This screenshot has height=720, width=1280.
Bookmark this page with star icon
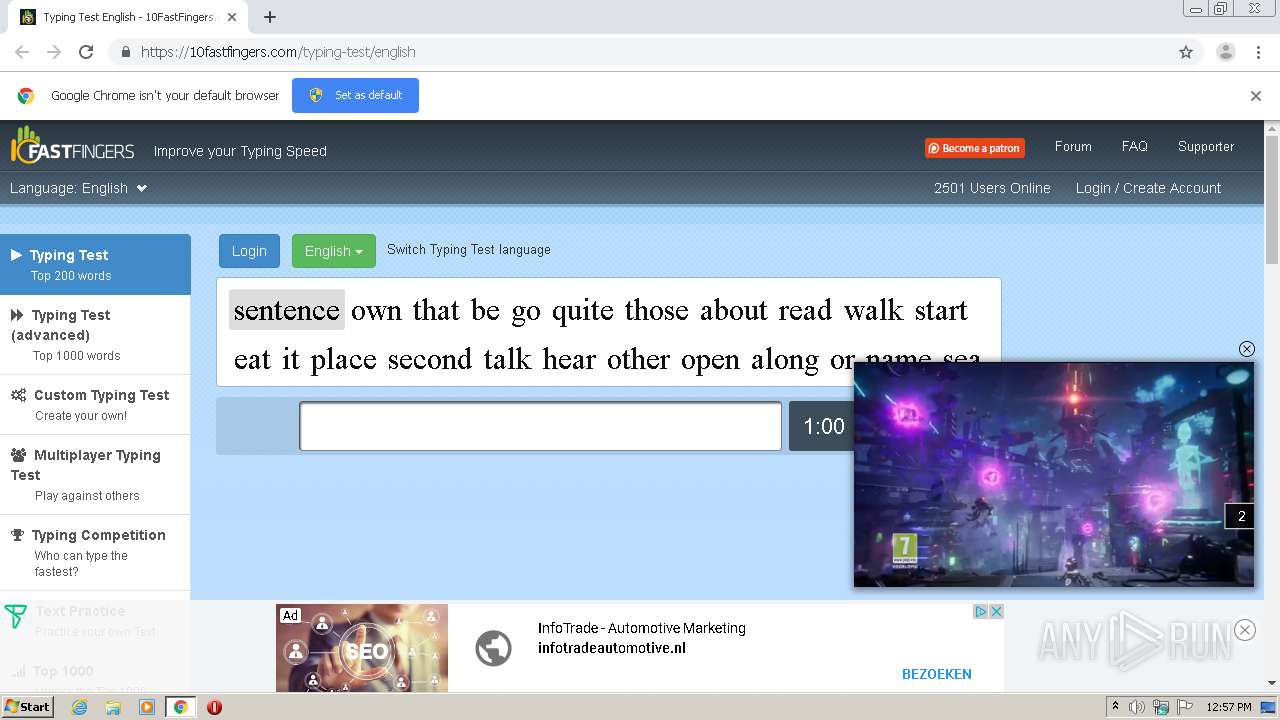coord(1186,52)
